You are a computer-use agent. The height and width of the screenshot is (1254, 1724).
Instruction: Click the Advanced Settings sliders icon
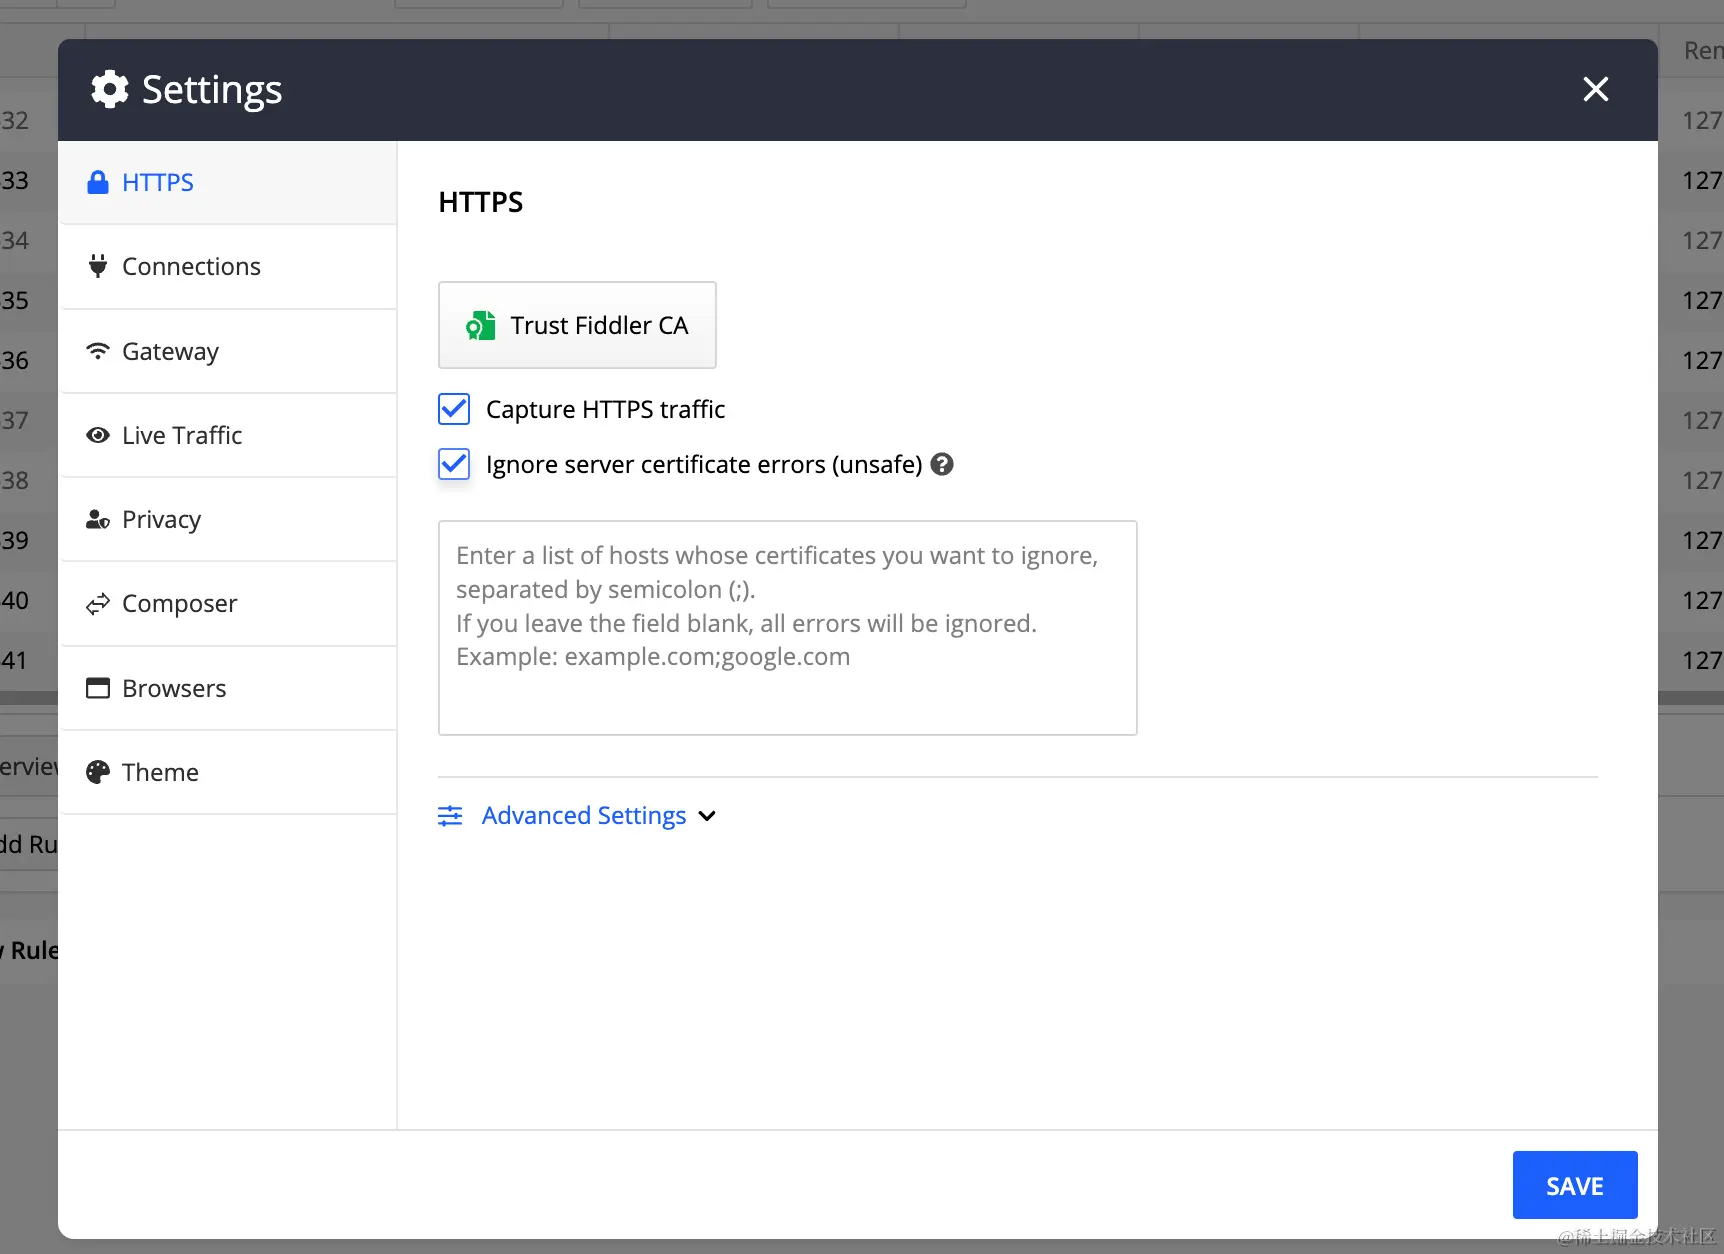pyautogui.click(x=450, y=816)
